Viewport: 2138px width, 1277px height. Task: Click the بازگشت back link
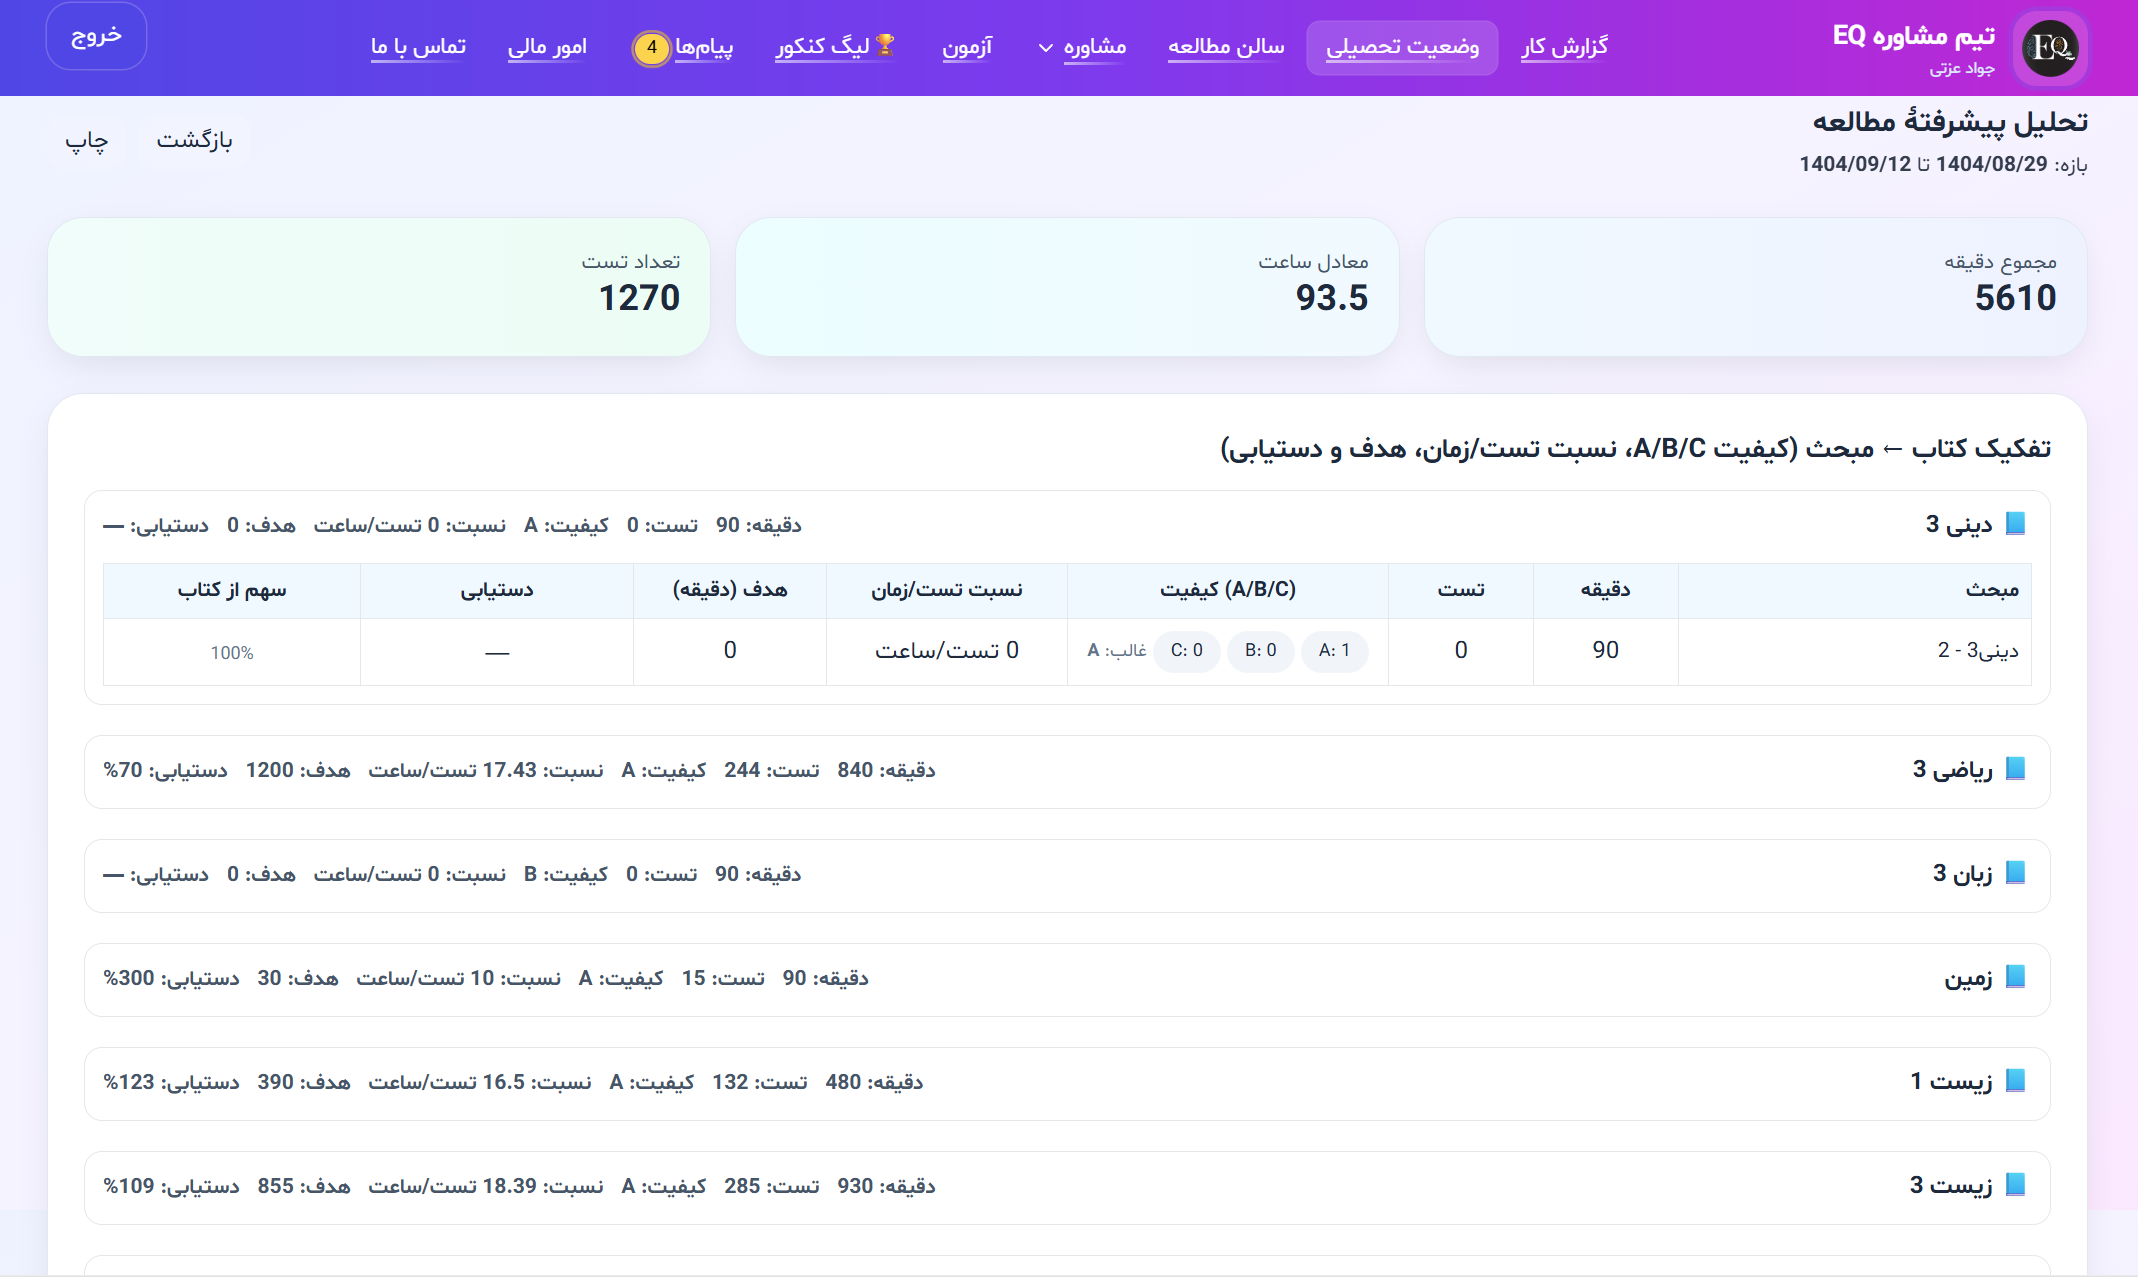click(196, 140)
